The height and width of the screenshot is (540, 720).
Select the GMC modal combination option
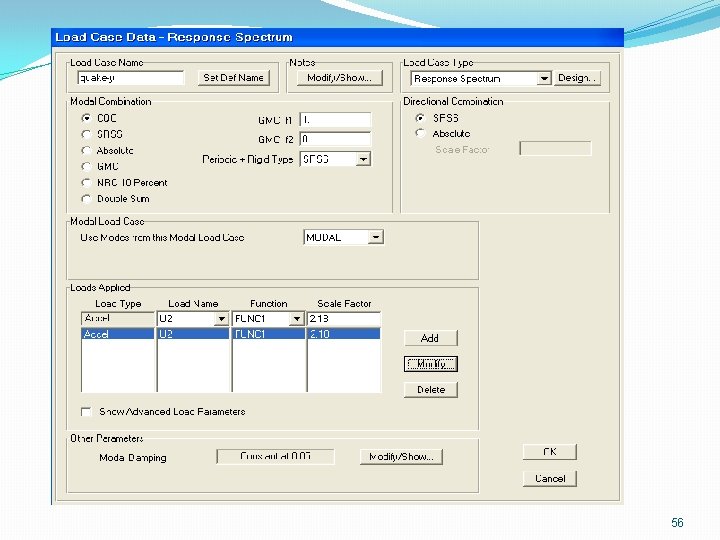pos(86,166)
